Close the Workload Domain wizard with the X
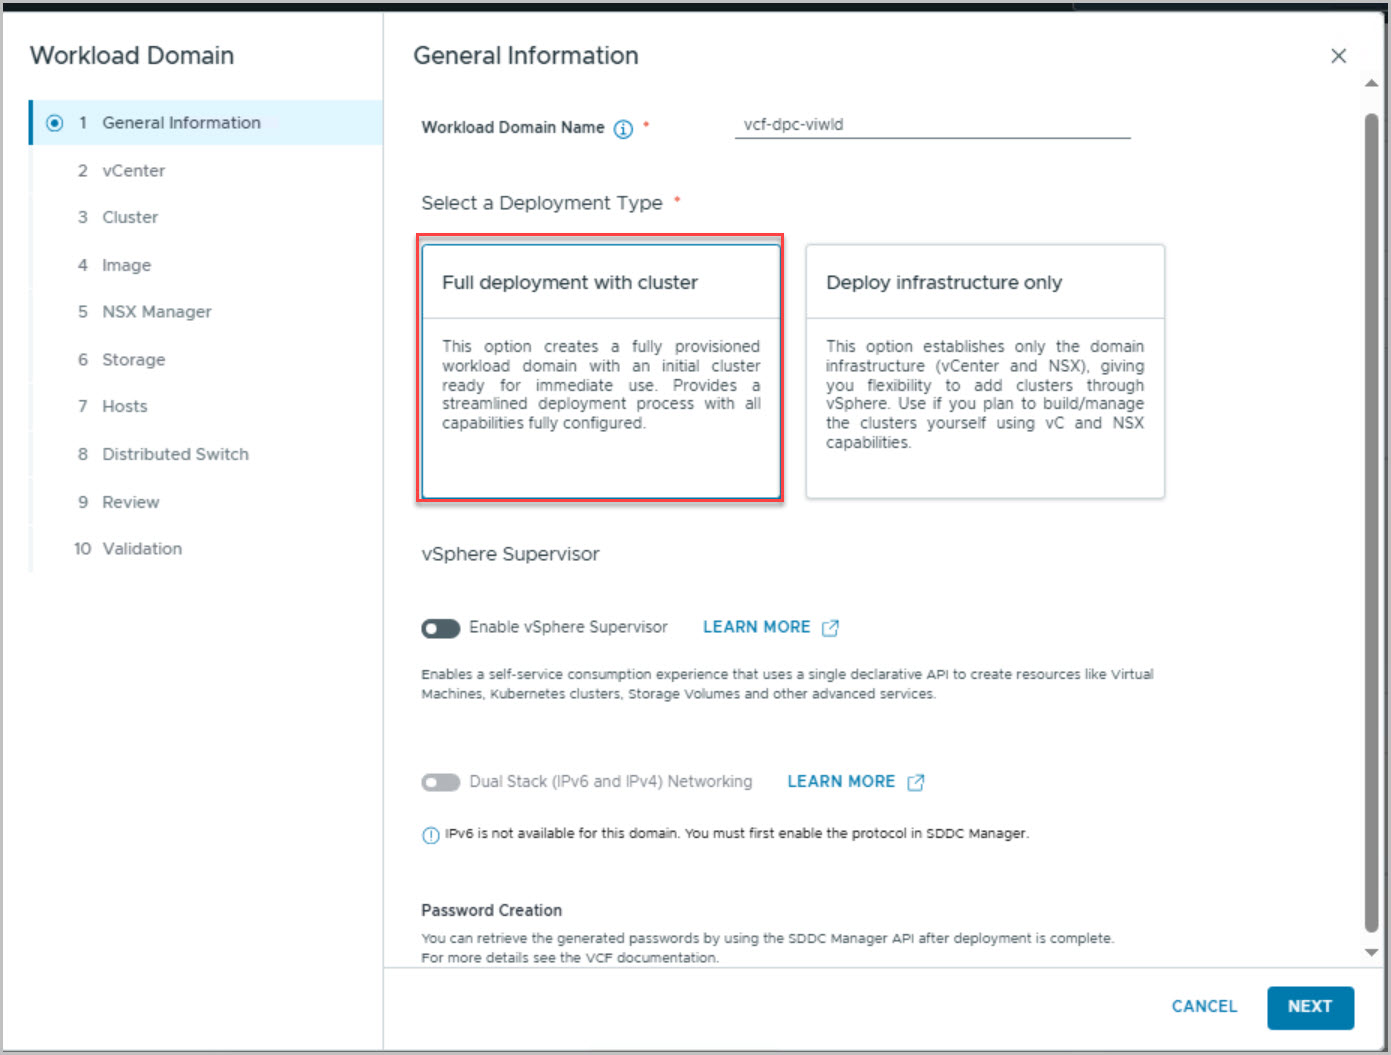The height and width of the screenshot is (1055, 1391). 1338,56
